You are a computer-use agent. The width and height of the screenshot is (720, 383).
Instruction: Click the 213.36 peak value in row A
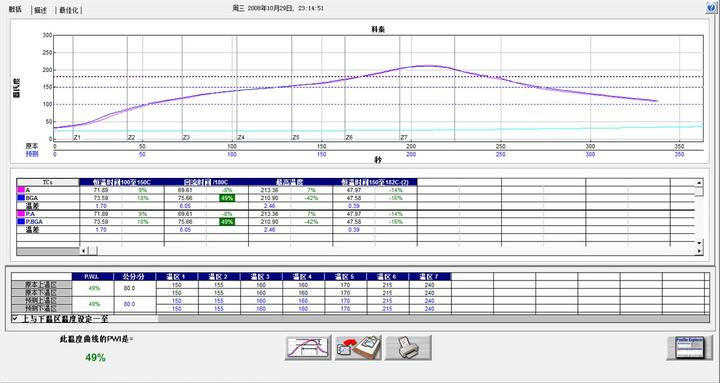pos(270,190)
